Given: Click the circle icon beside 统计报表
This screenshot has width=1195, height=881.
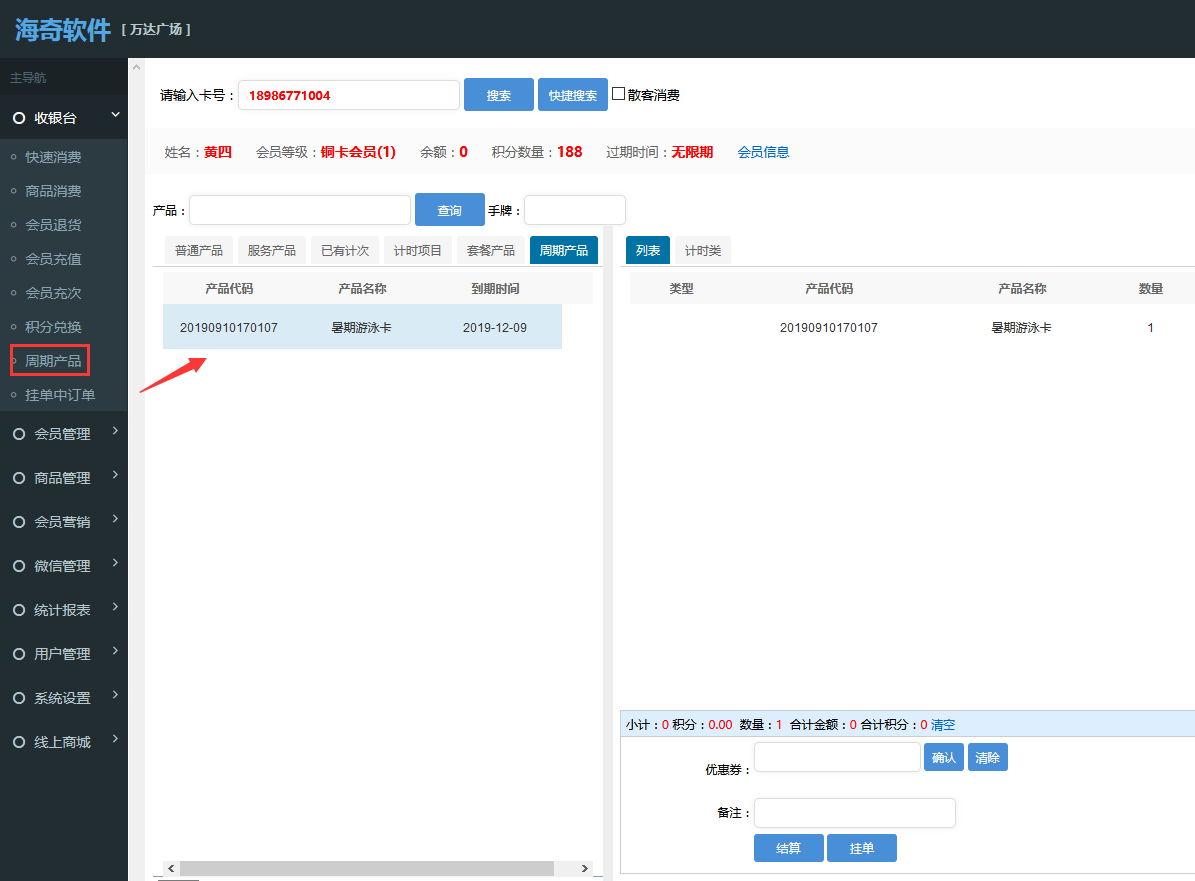Looking at the screenshot, I should [18, 610].
